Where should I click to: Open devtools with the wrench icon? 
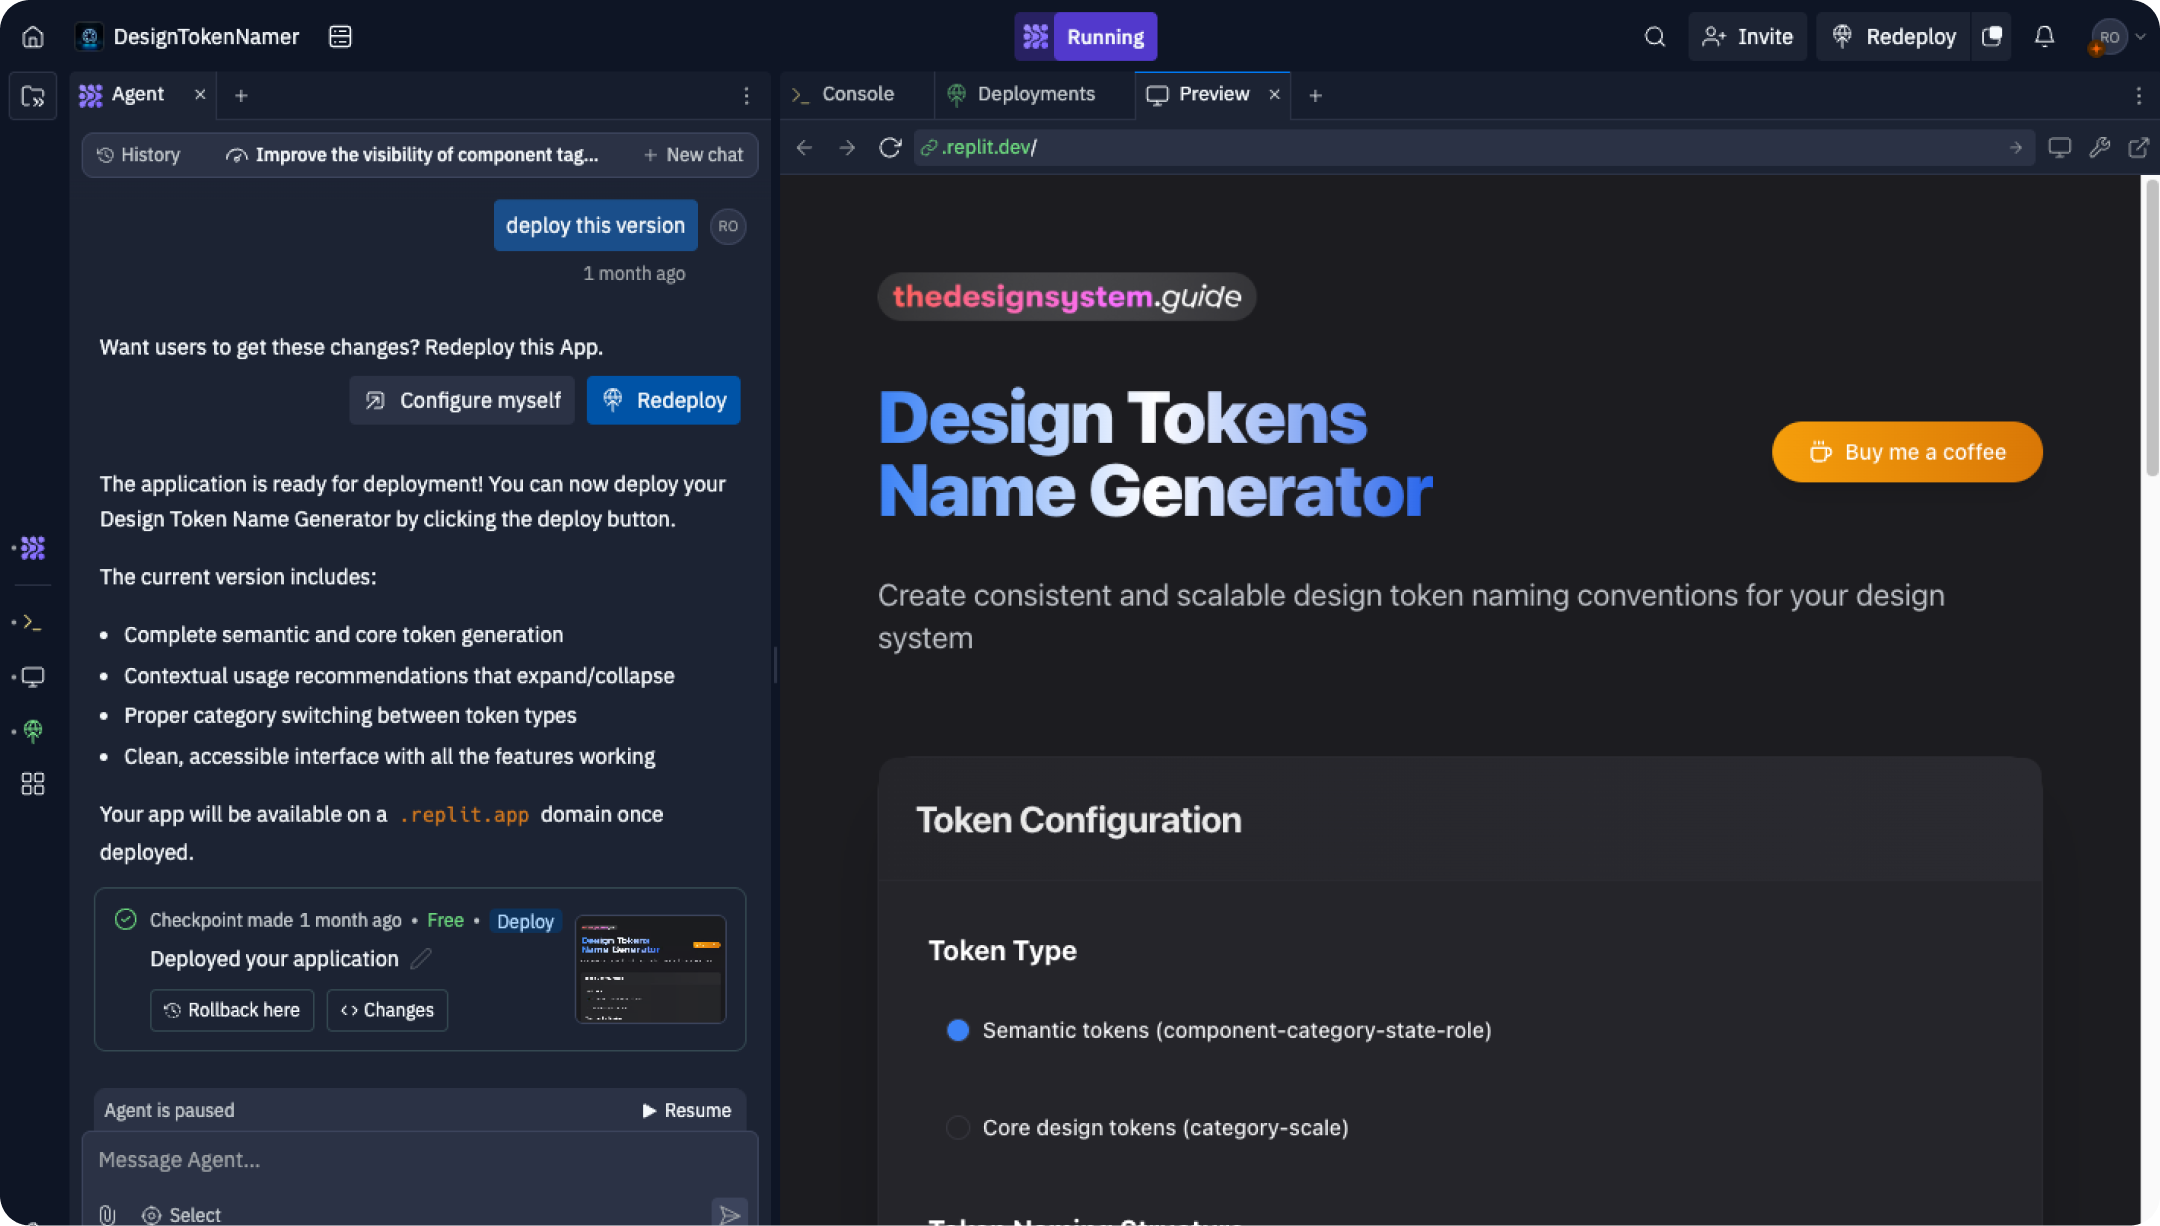2100,147
